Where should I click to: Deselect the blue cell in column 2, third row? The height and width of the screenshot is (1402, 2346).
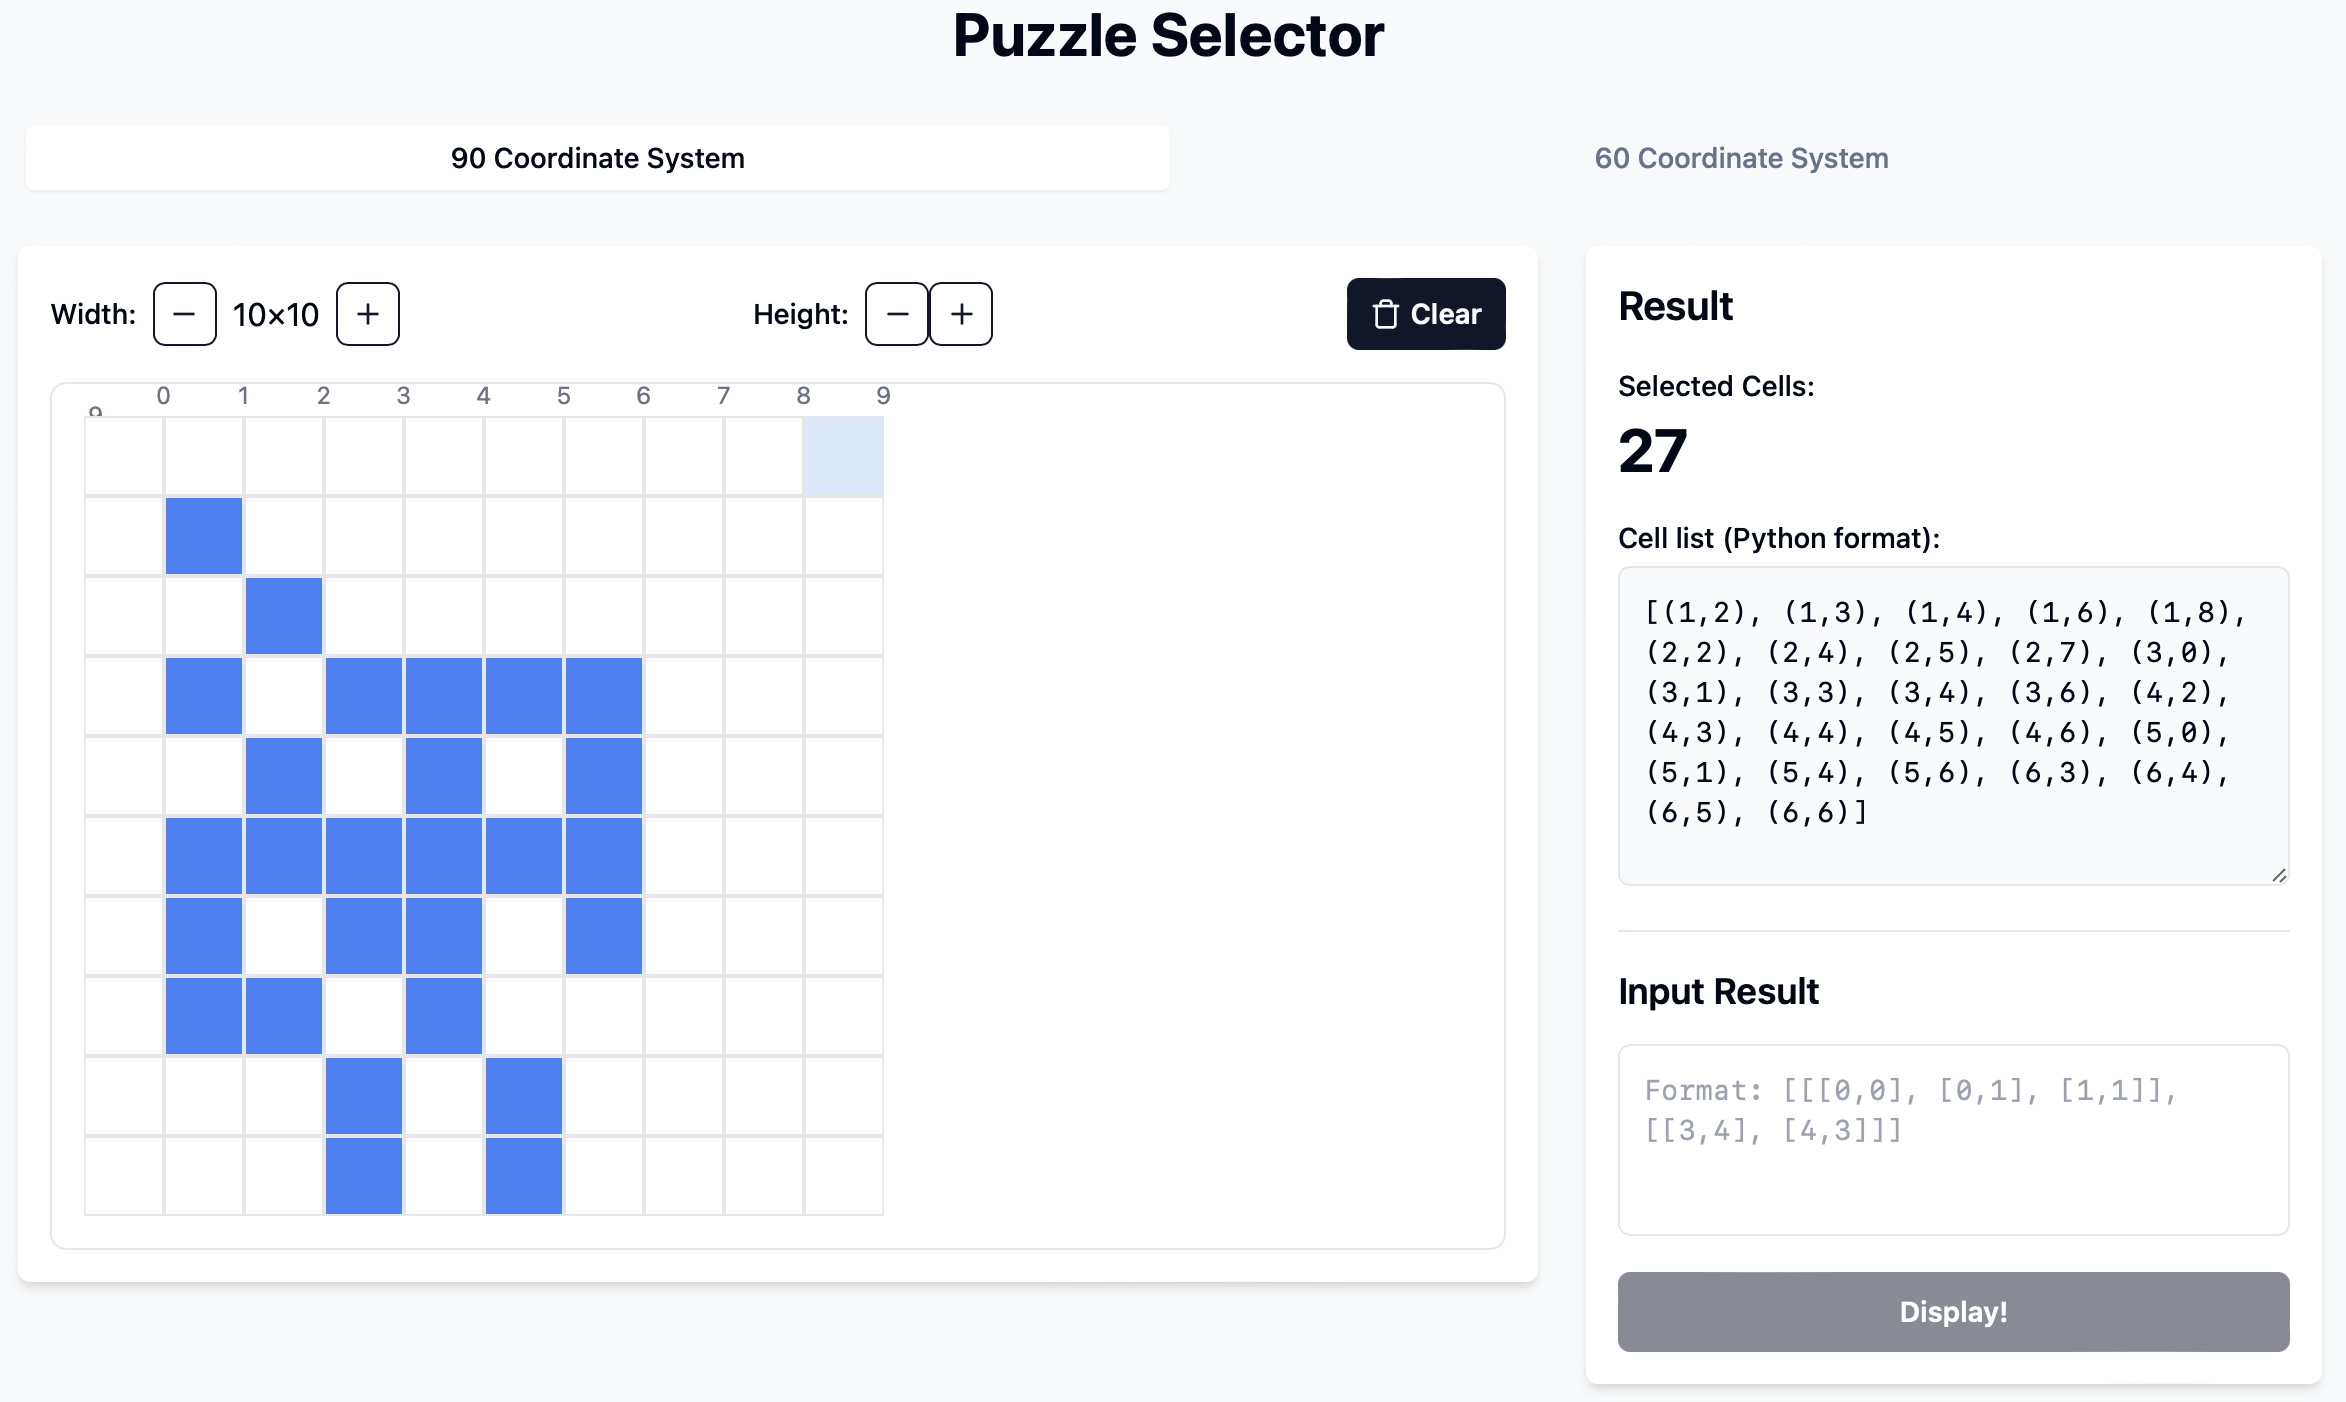[284, 616]
